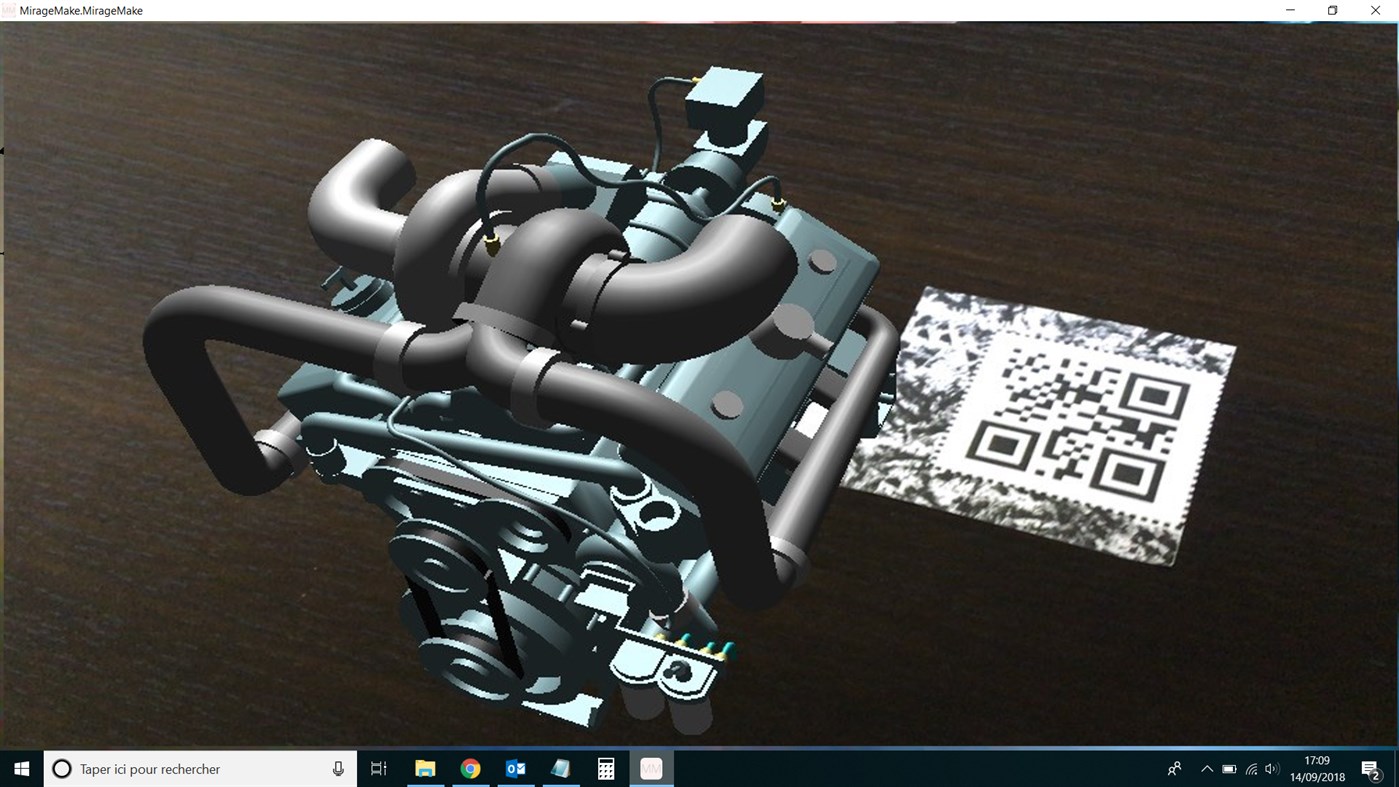Image resolution: width=1399 pixels, height=787 pixels.
Task: Open the blue tilted-page app in the taskbar
Action: click(x=561, y=769)
